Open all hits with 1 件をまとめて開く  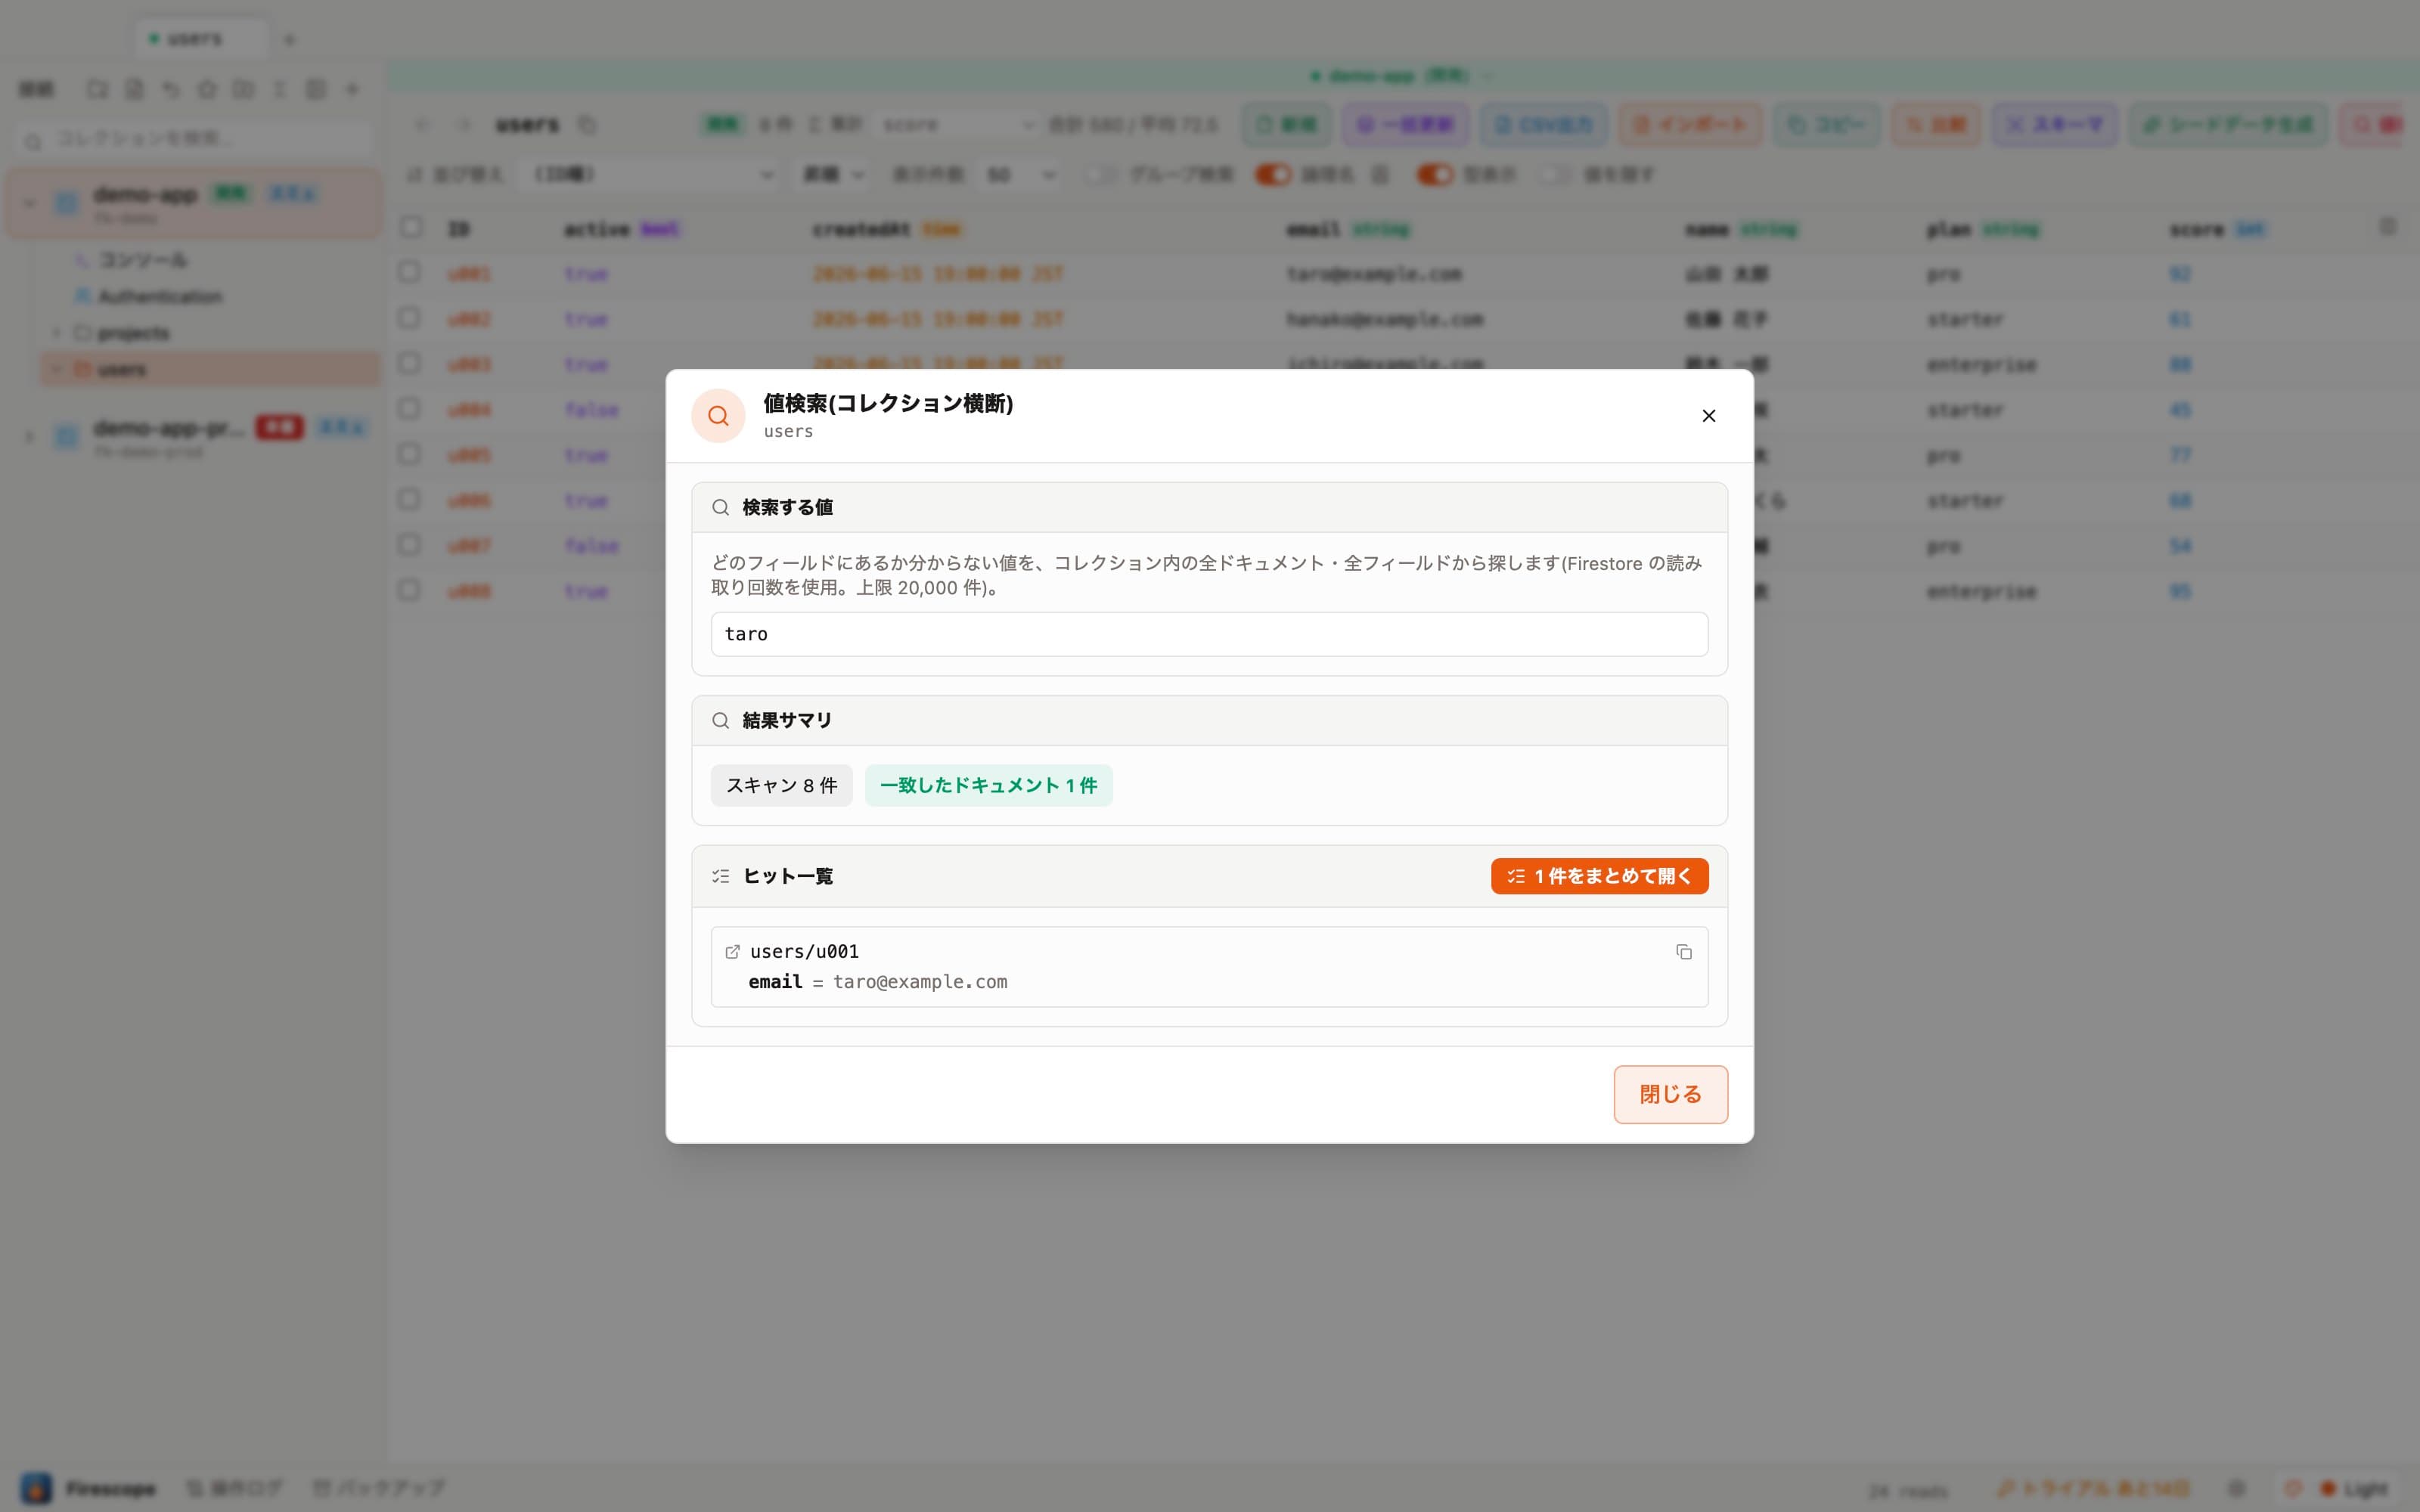click(1599, 876)
